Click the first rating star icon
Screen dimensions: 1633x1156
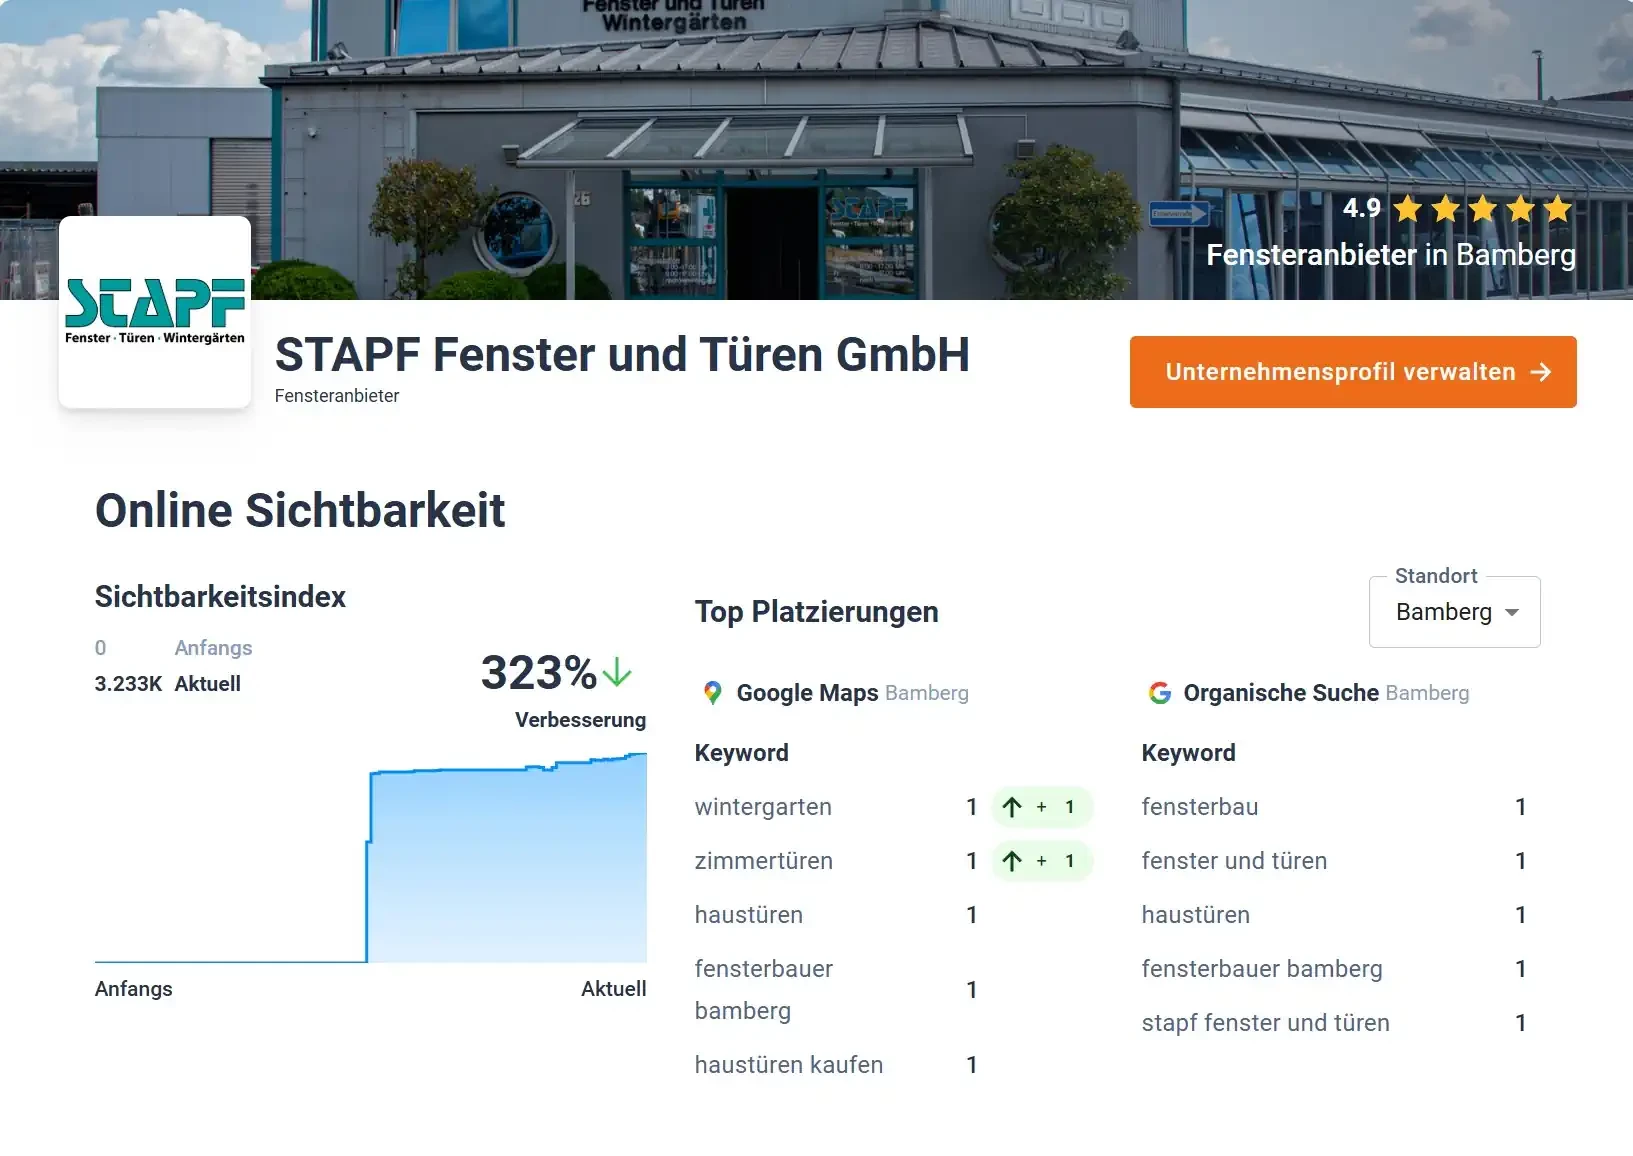[1408, 209]
